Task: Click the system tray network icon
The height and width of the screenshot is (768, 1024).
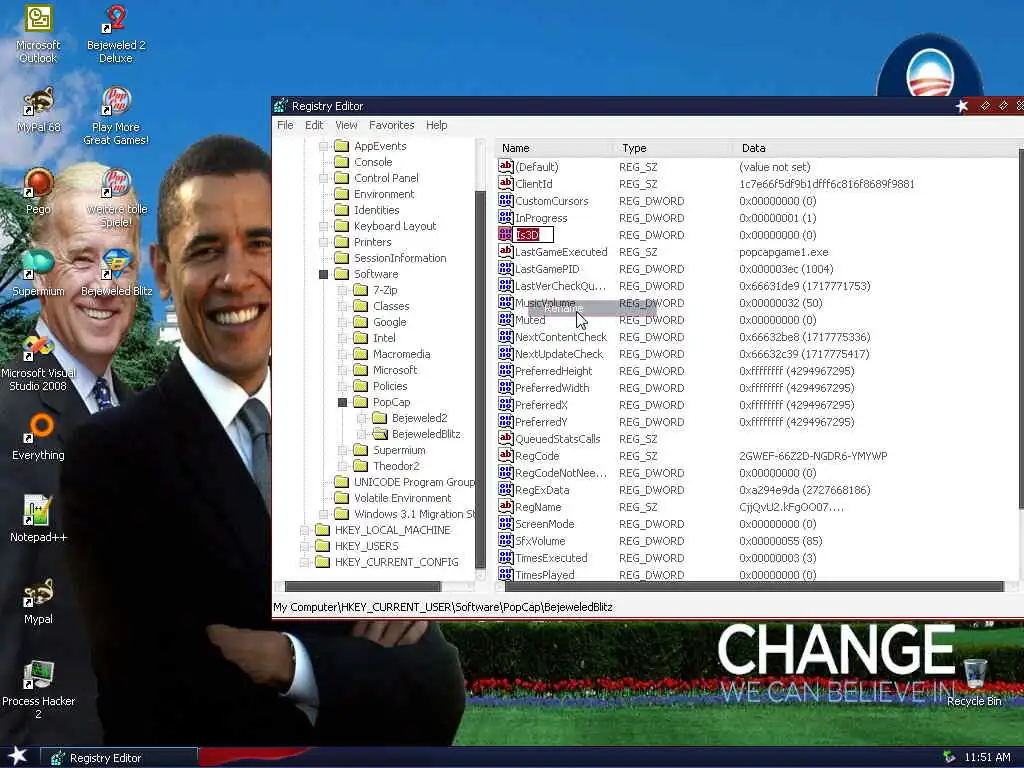Action: coord(949,758)
